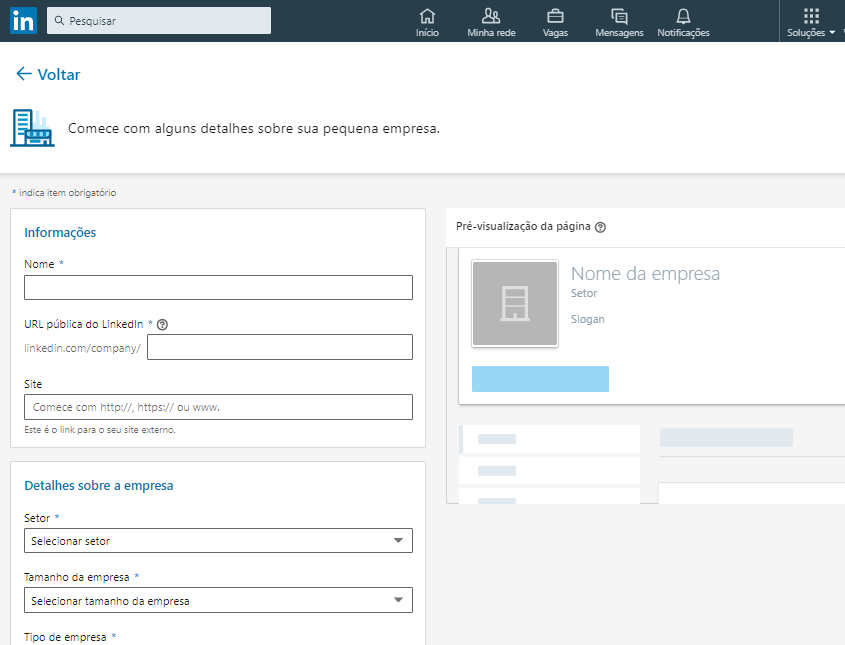Click the Setor text in preview card
Screen dimensions: 845x645
[x=584, y=293]
